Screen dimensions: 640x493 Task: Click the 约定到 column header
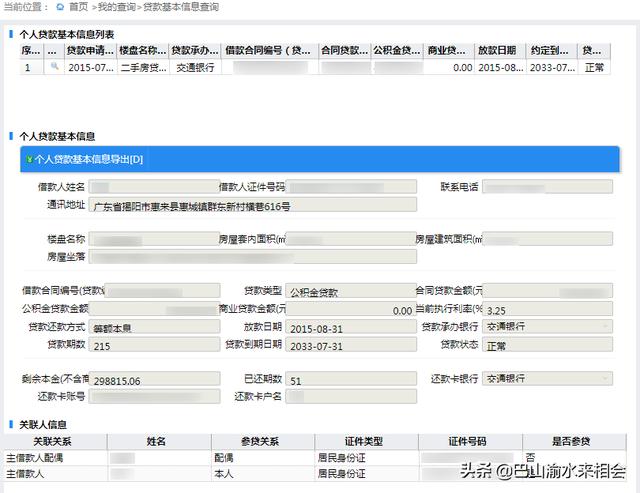point(551,51)
